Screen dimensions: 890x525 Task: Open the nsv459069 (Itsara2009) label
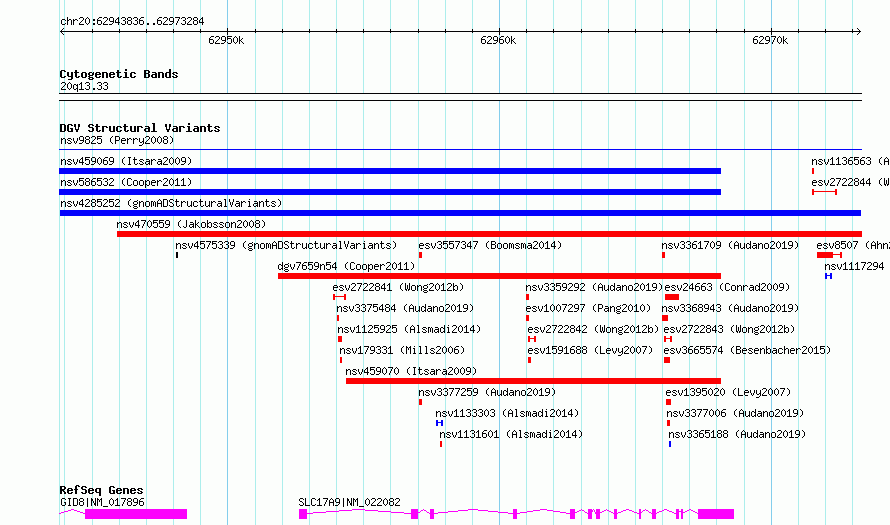[x=126, y=161]
